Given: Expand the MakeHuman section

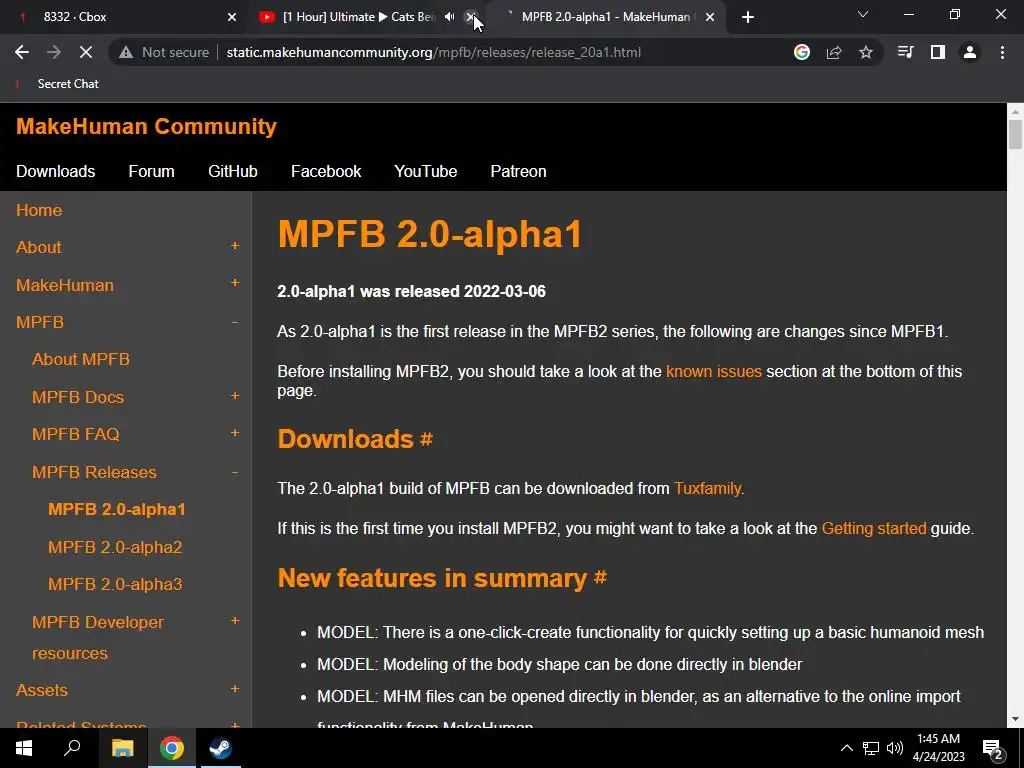Looking at the screenshot, I should (x=234, y=283).
